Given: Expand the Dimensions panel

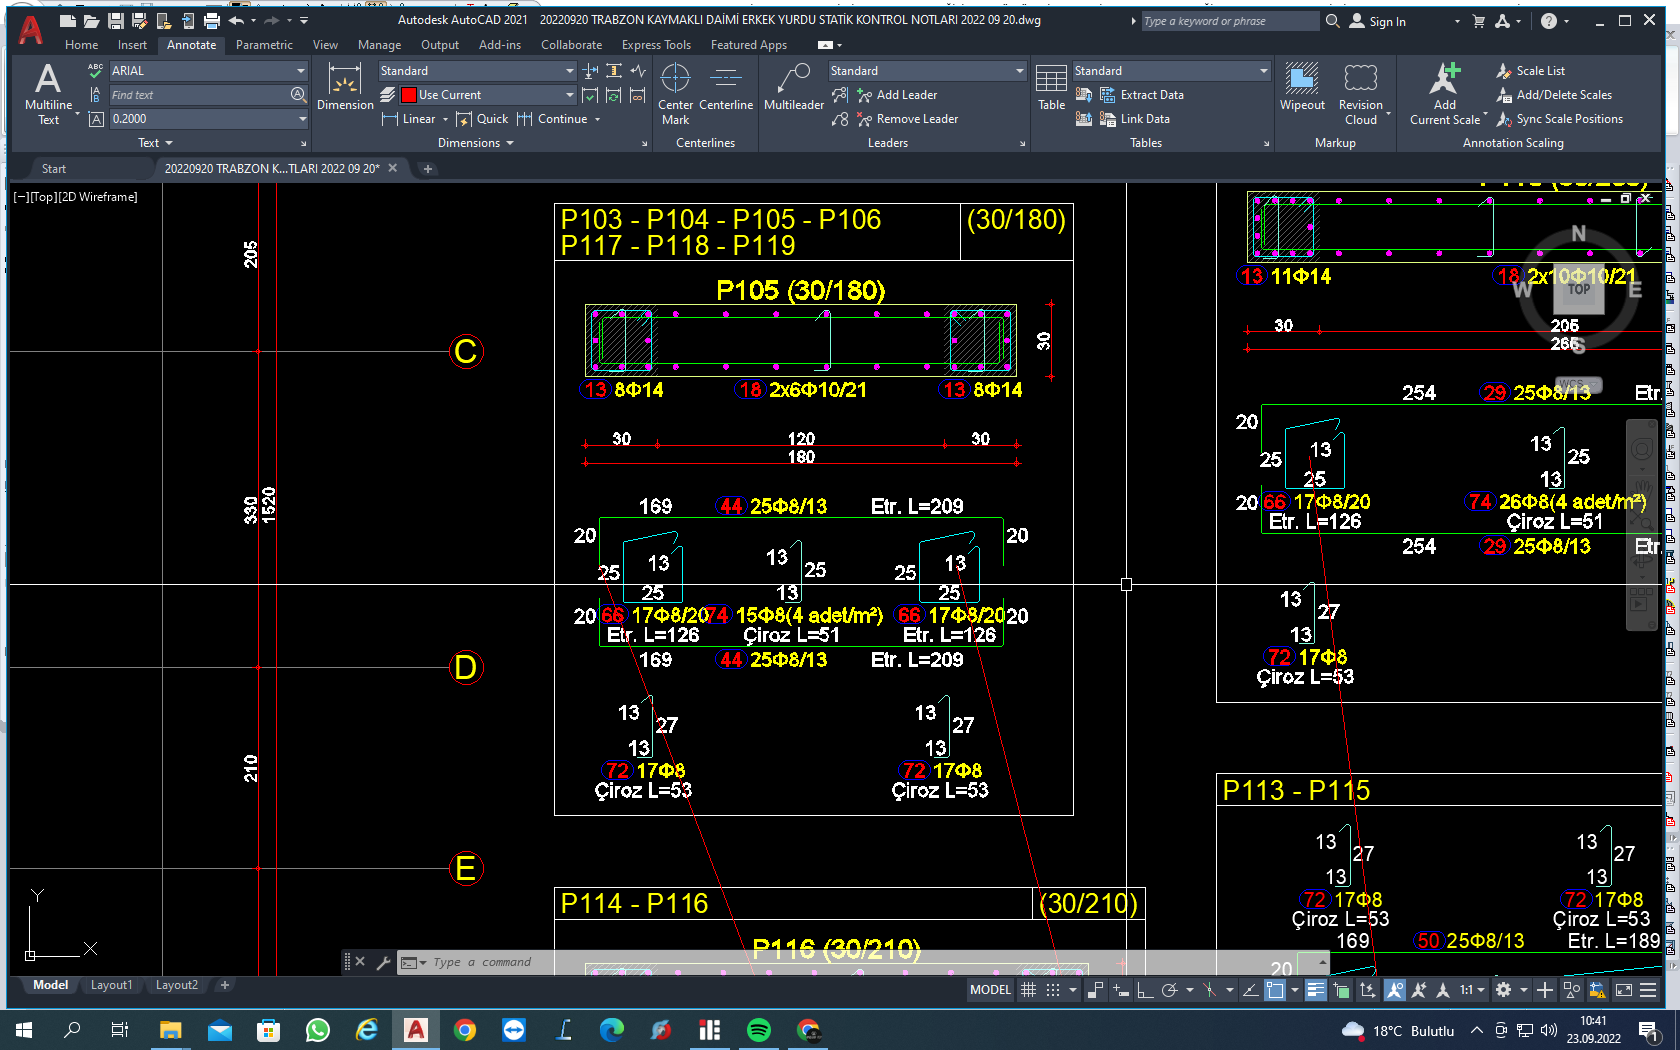Looking at the screenshot, I should click(x=476, y=143).
